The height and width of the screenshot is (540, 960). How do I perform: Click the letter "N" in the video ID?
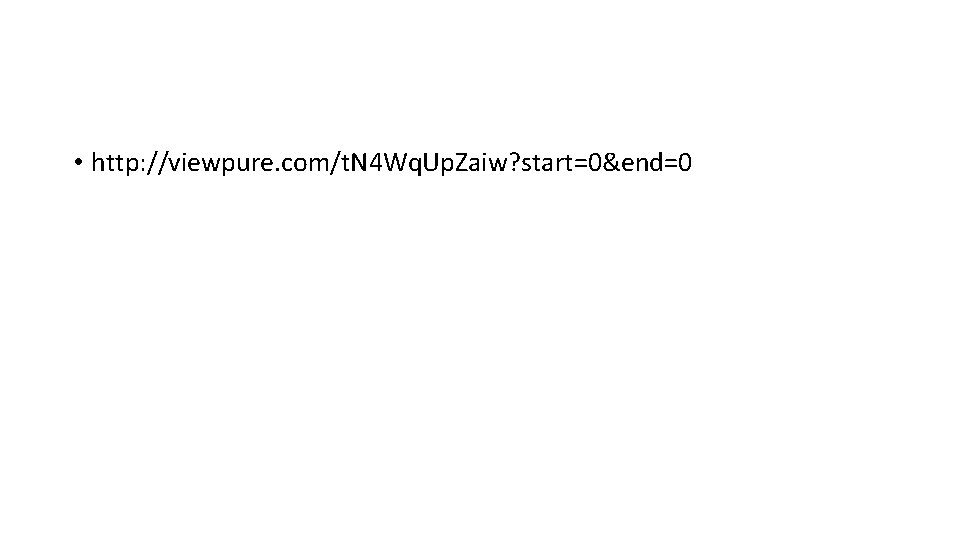(x=358, y=163)
